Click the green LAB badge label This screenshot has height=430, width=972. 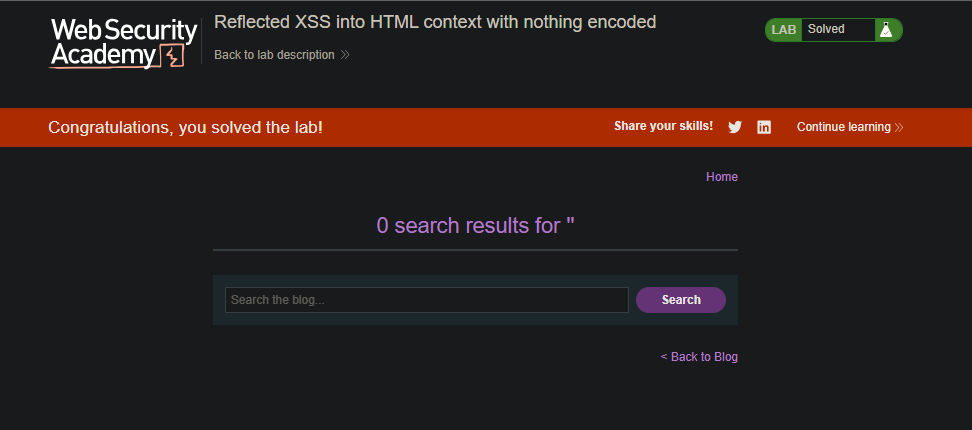point(784,30)
